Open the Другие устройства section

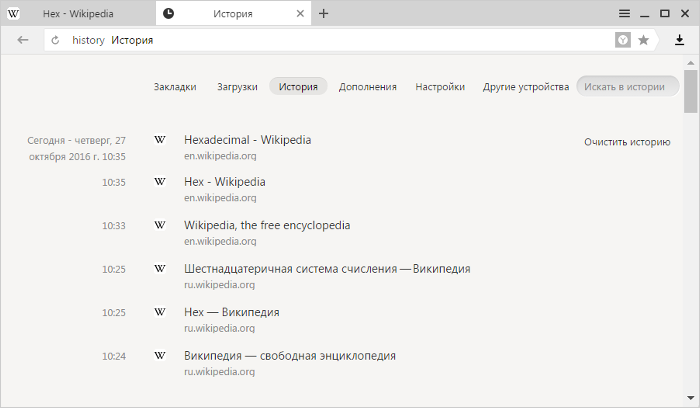click(526, 87)
